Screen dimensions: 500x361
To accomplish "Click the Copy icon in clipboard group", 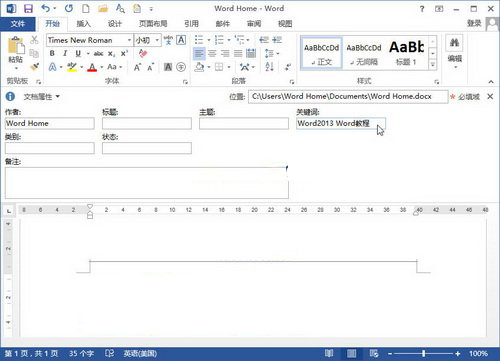I will (34, 53).
